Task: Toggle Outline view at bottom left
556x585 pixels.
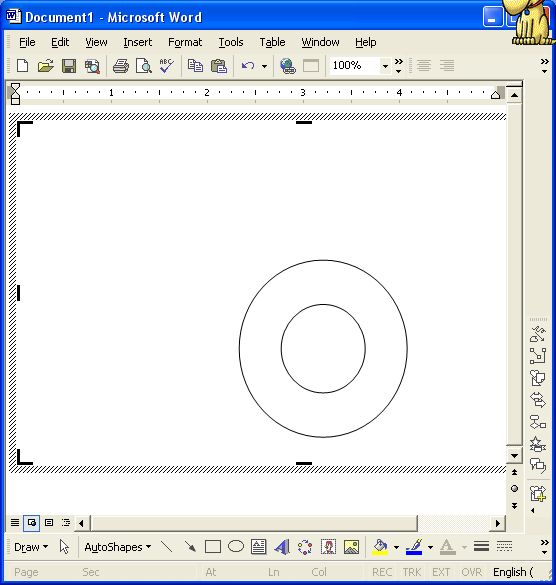Action: coord(66,523)
